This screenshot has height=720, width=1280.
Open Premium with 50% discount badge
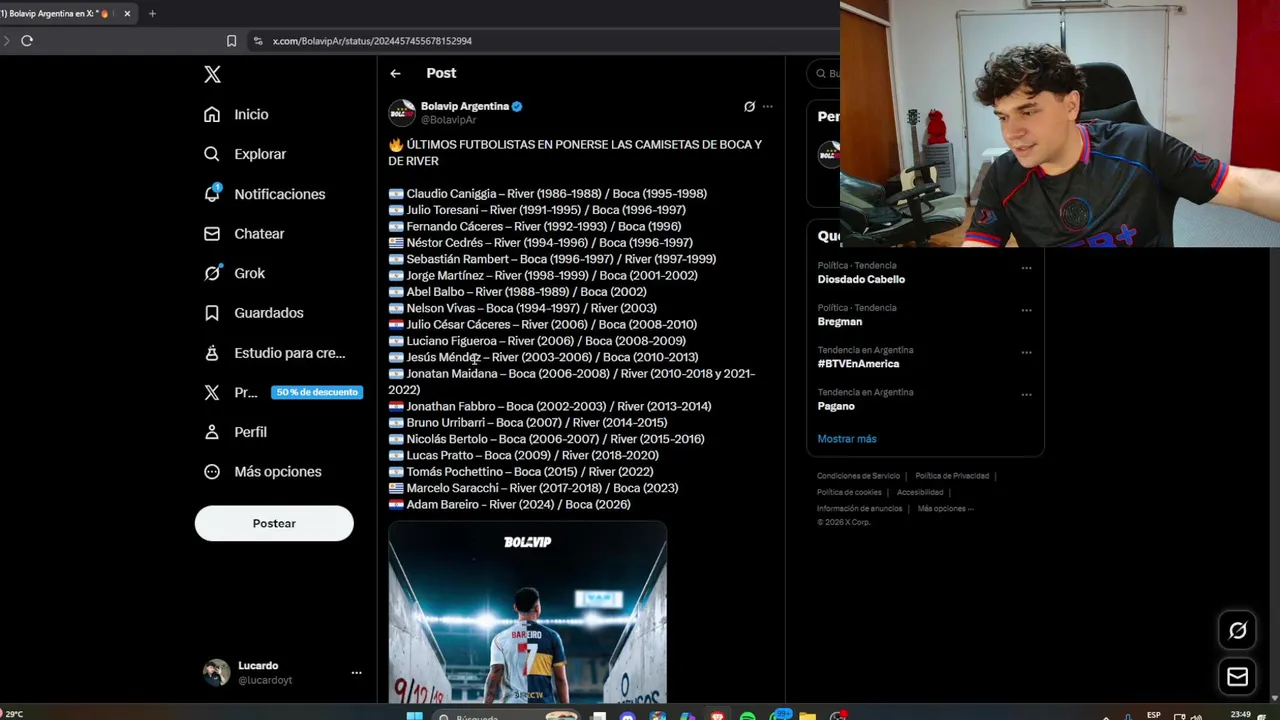(x=282, y=392)
